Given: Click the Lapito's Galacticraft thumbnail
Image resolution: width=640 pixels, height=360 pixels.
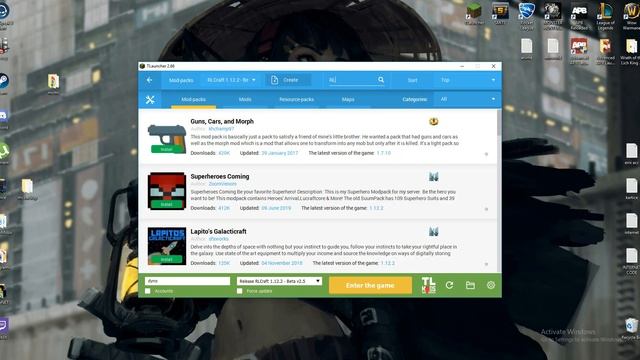Looking at the screenshot, I should [x=167, y=246].
